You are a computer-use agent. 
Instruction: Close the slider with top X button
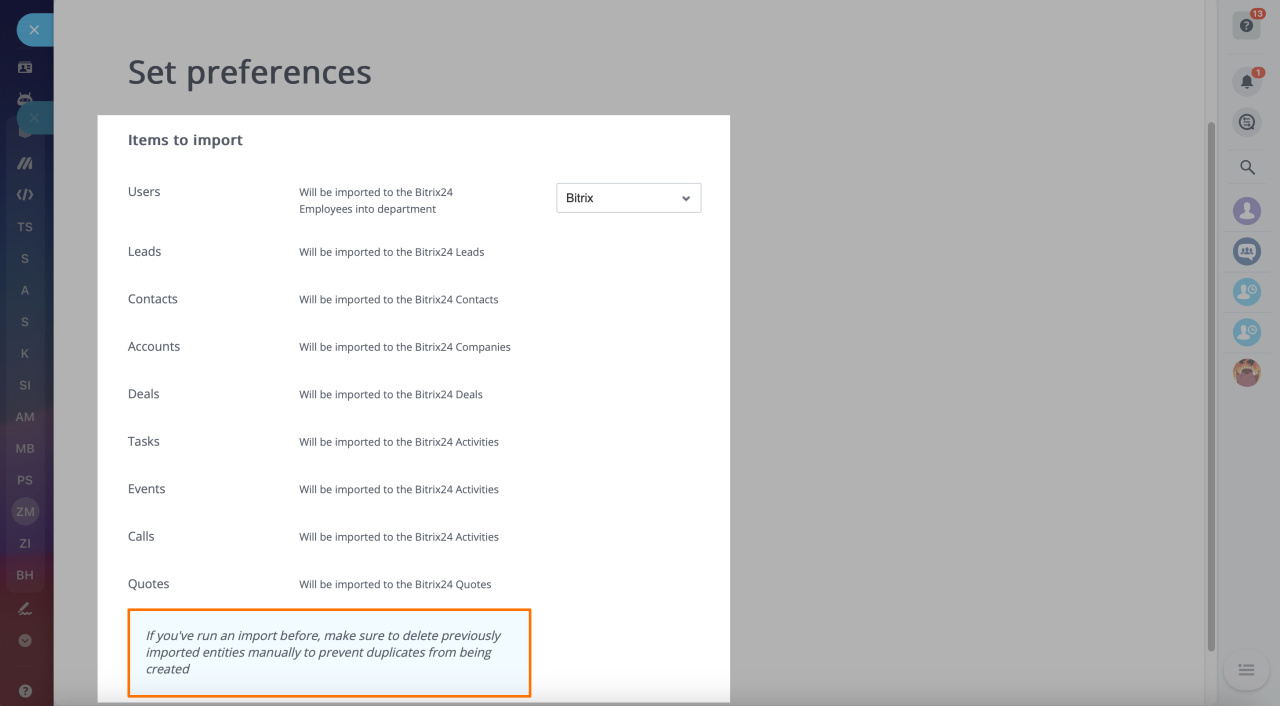tap(34, 30)
